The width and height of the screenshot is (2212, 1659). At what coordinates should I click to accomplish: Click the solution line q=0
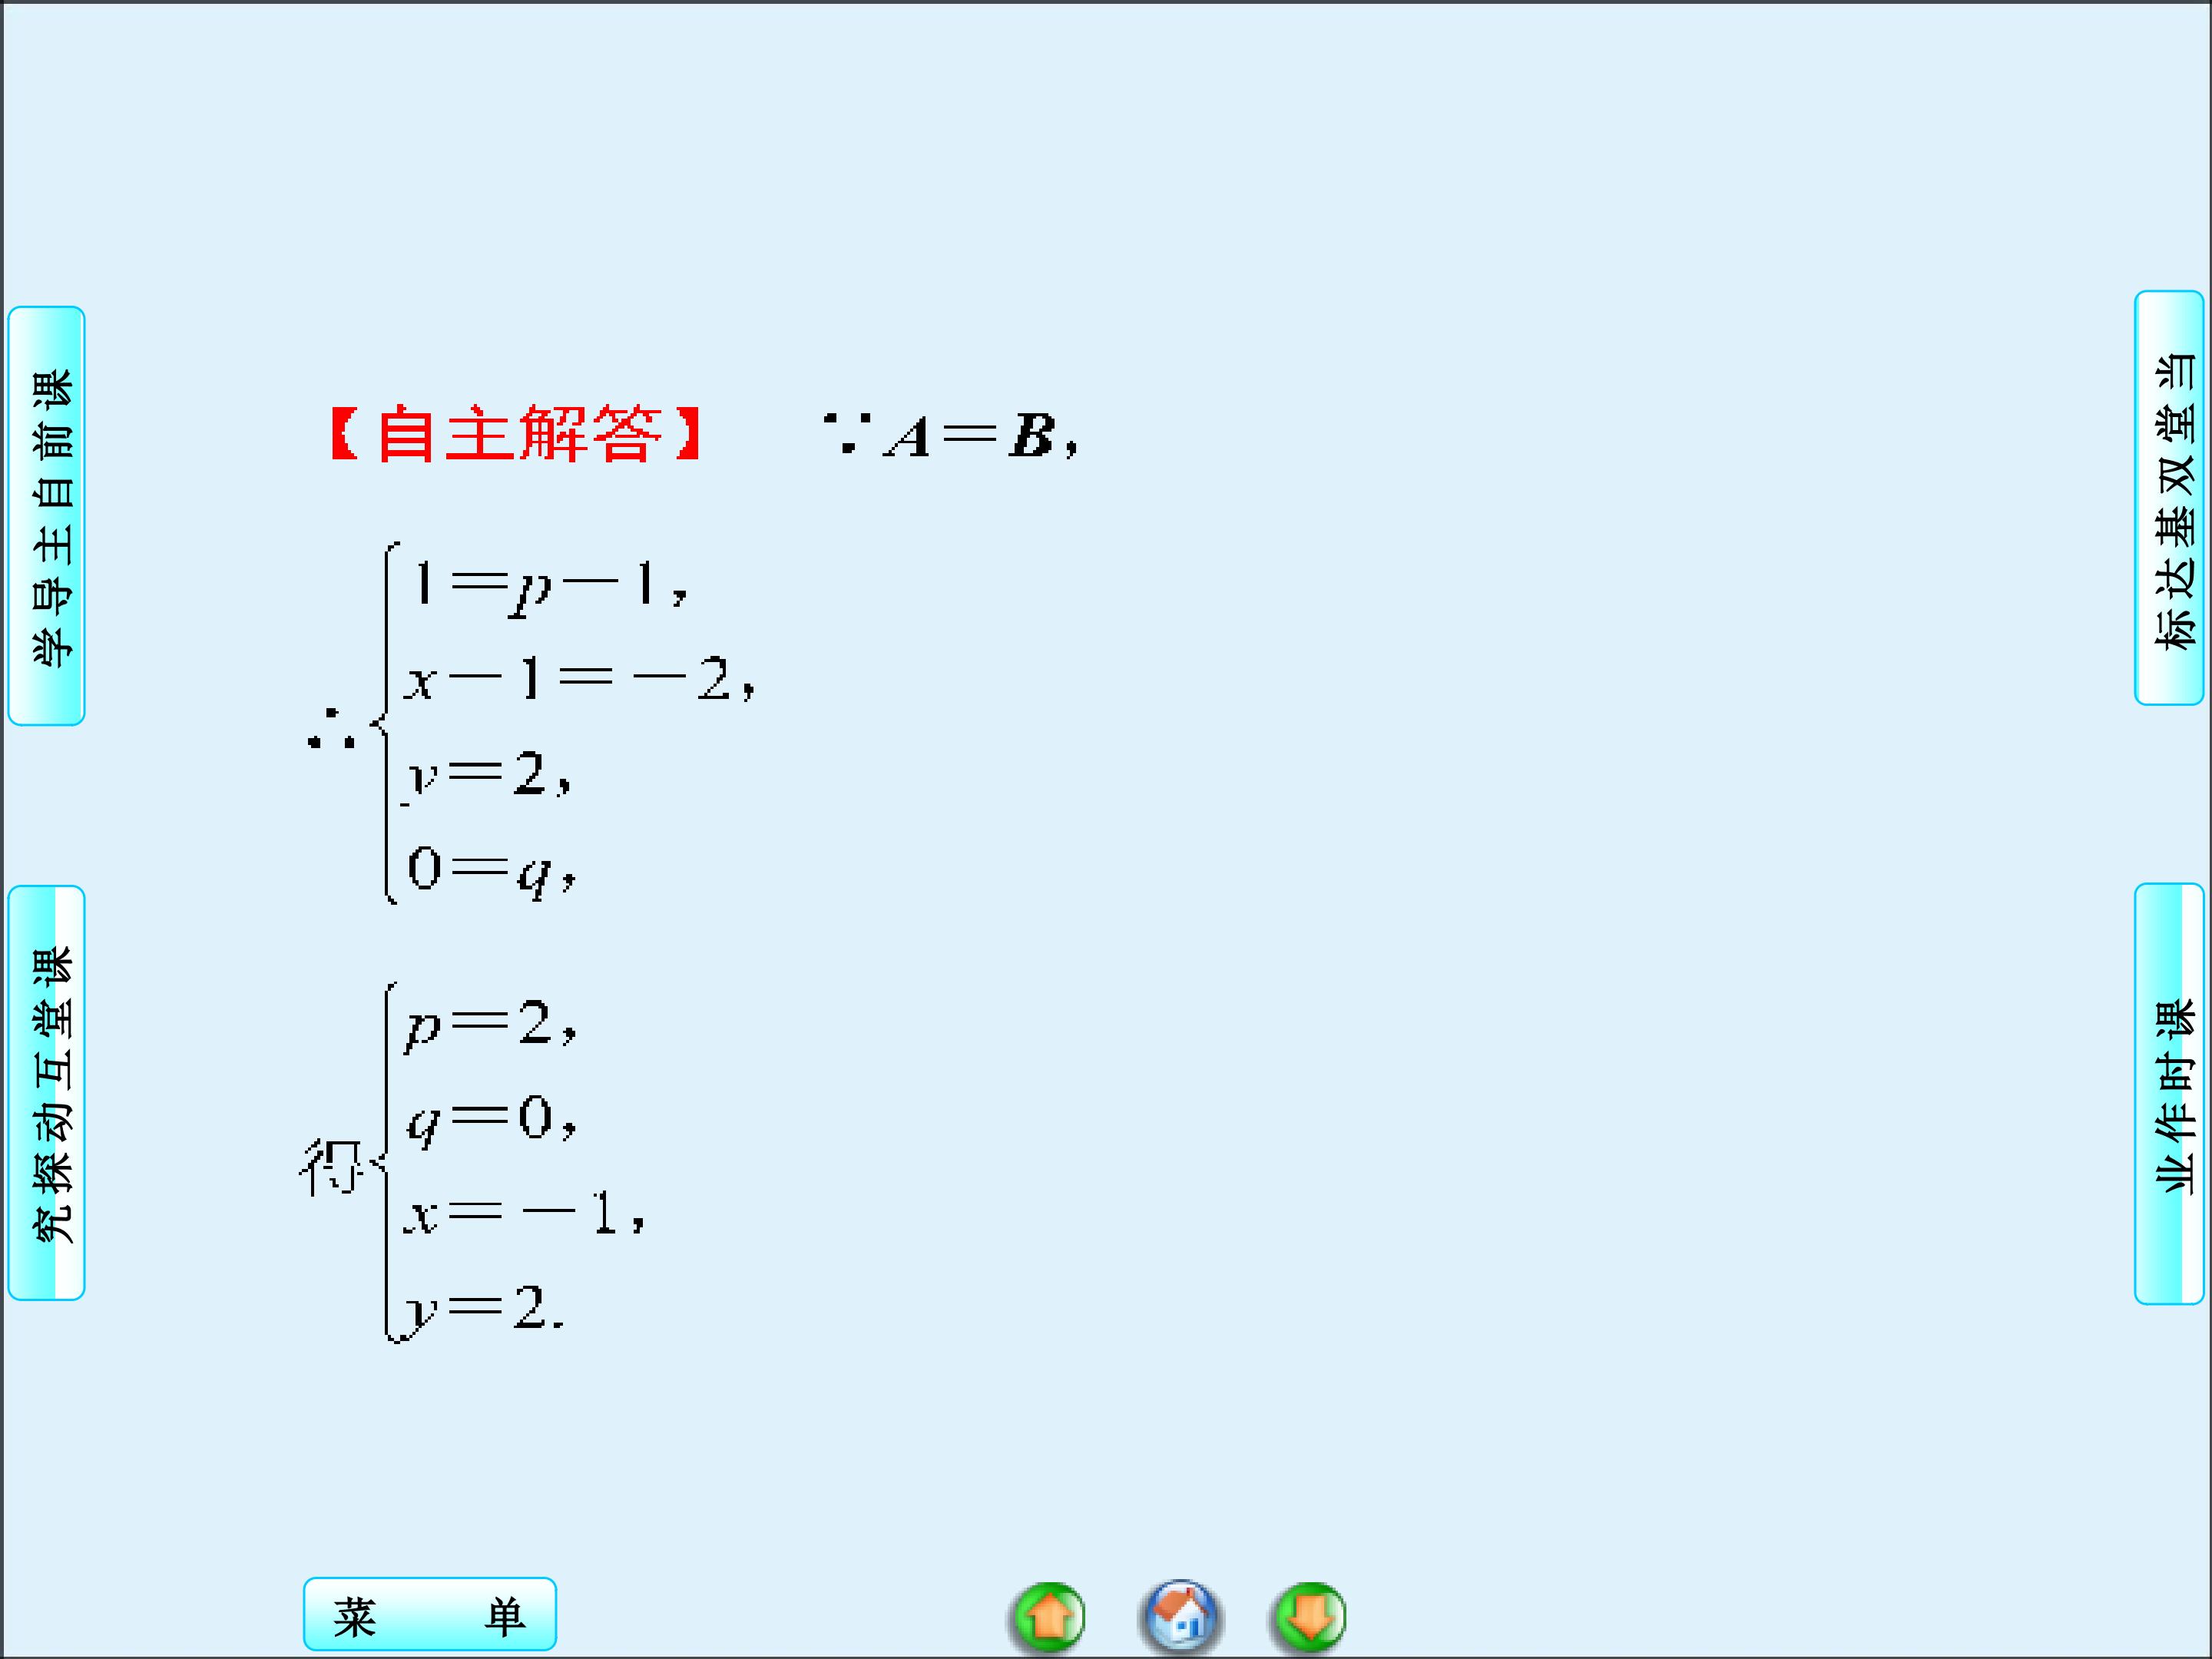490,1120
